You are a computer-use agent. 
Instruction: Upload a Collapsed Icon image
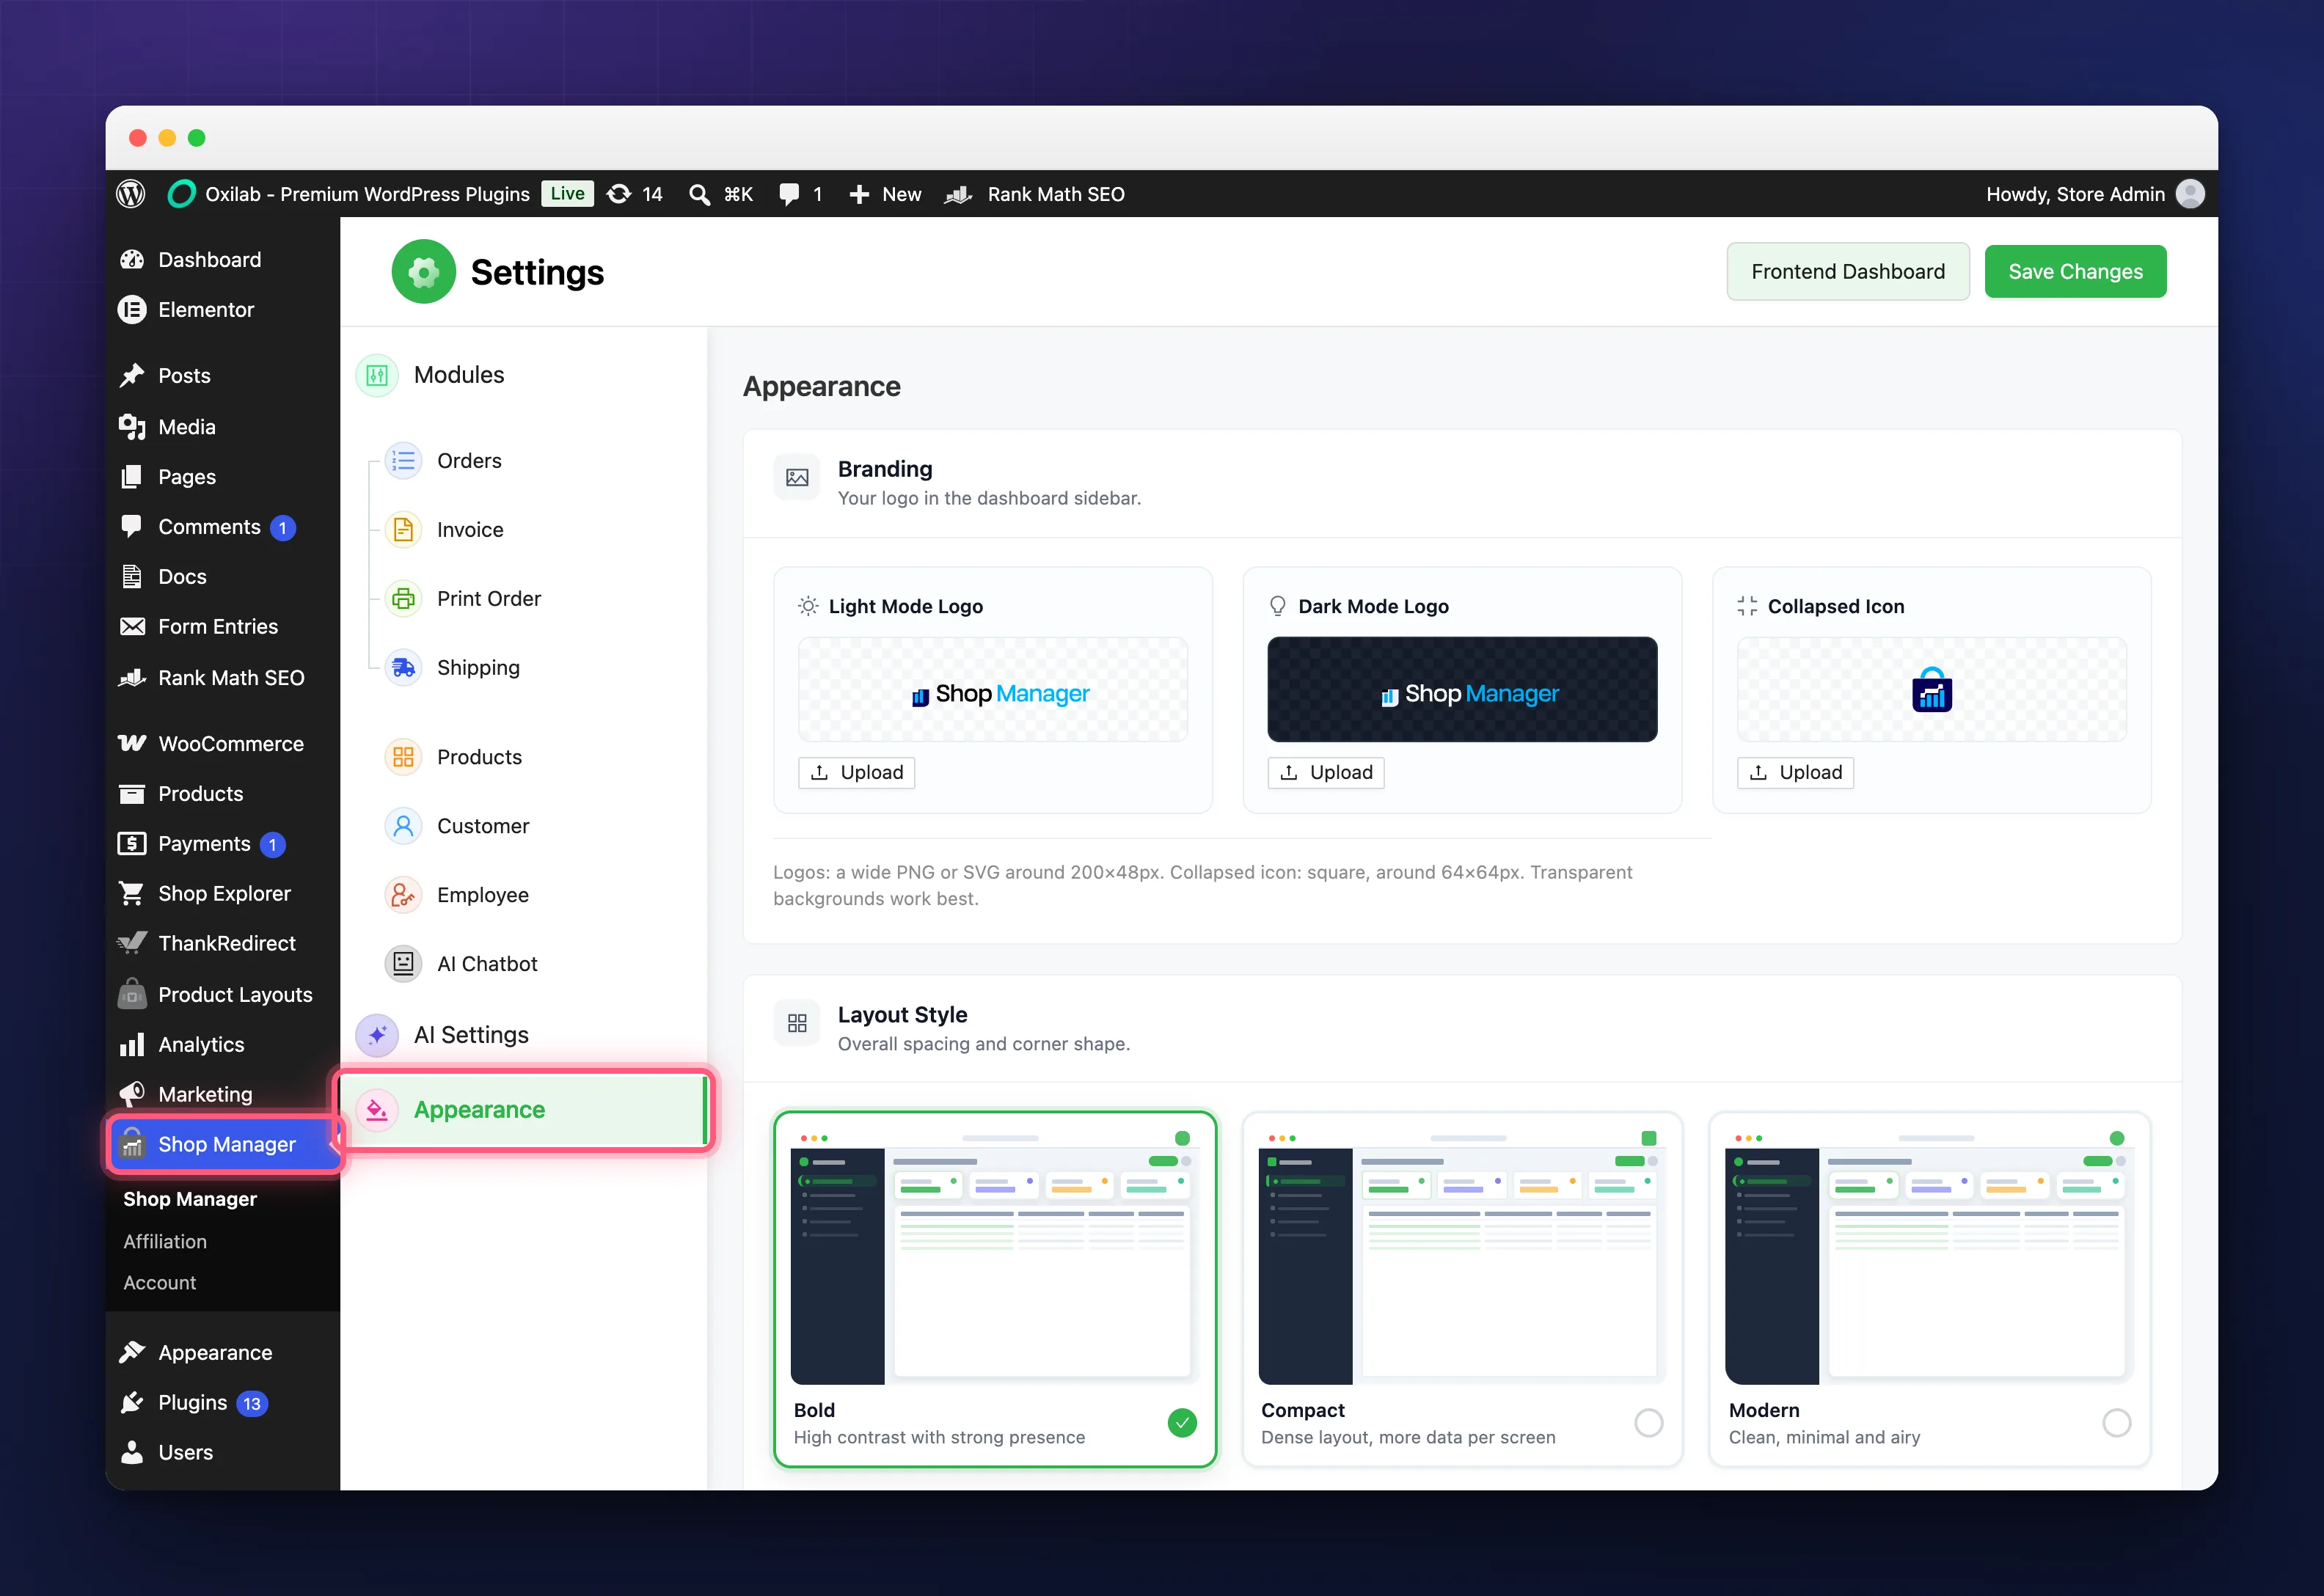1795,773
